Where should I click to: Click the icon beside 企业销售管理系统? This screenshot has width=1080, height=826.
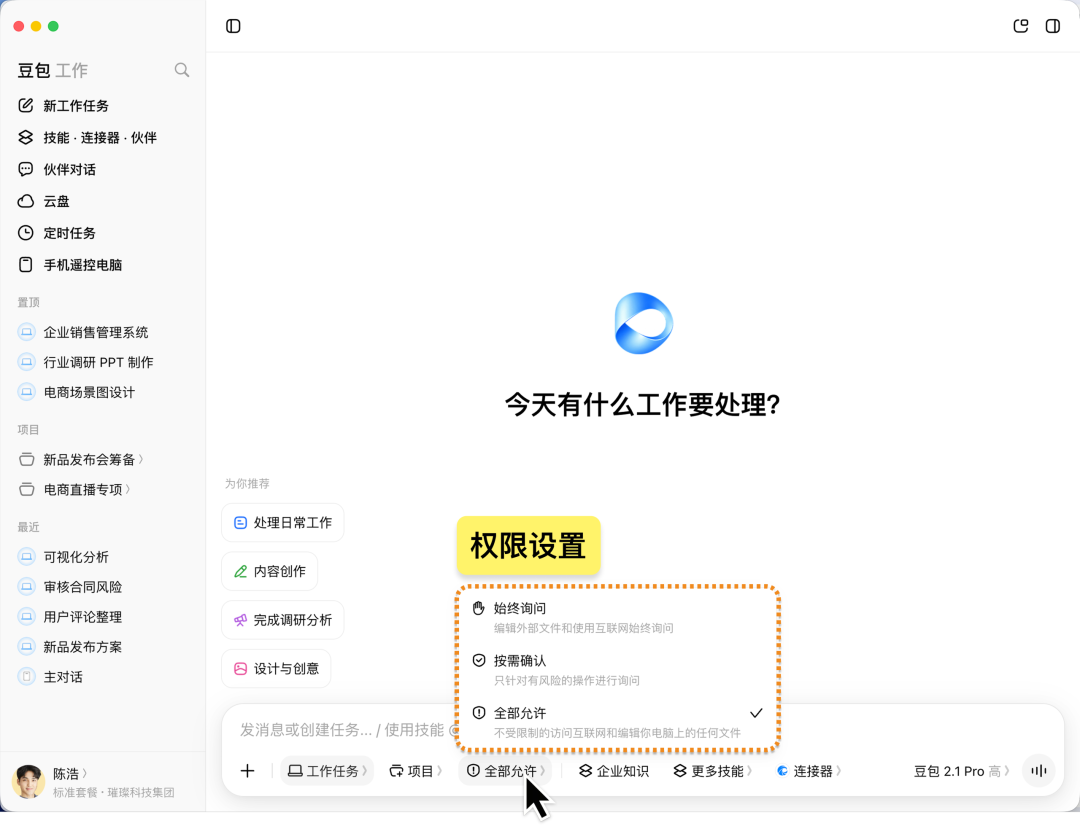tap(26, 332)
